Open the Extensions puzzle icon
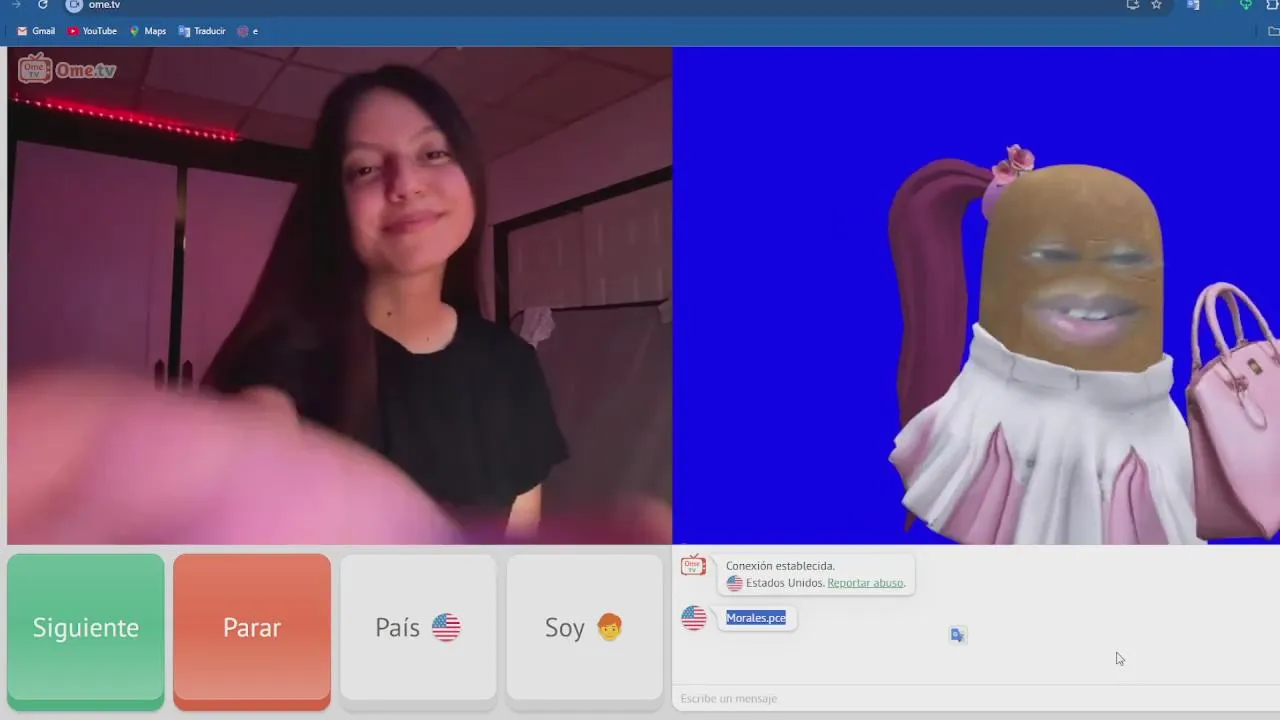 (1273, 5)
